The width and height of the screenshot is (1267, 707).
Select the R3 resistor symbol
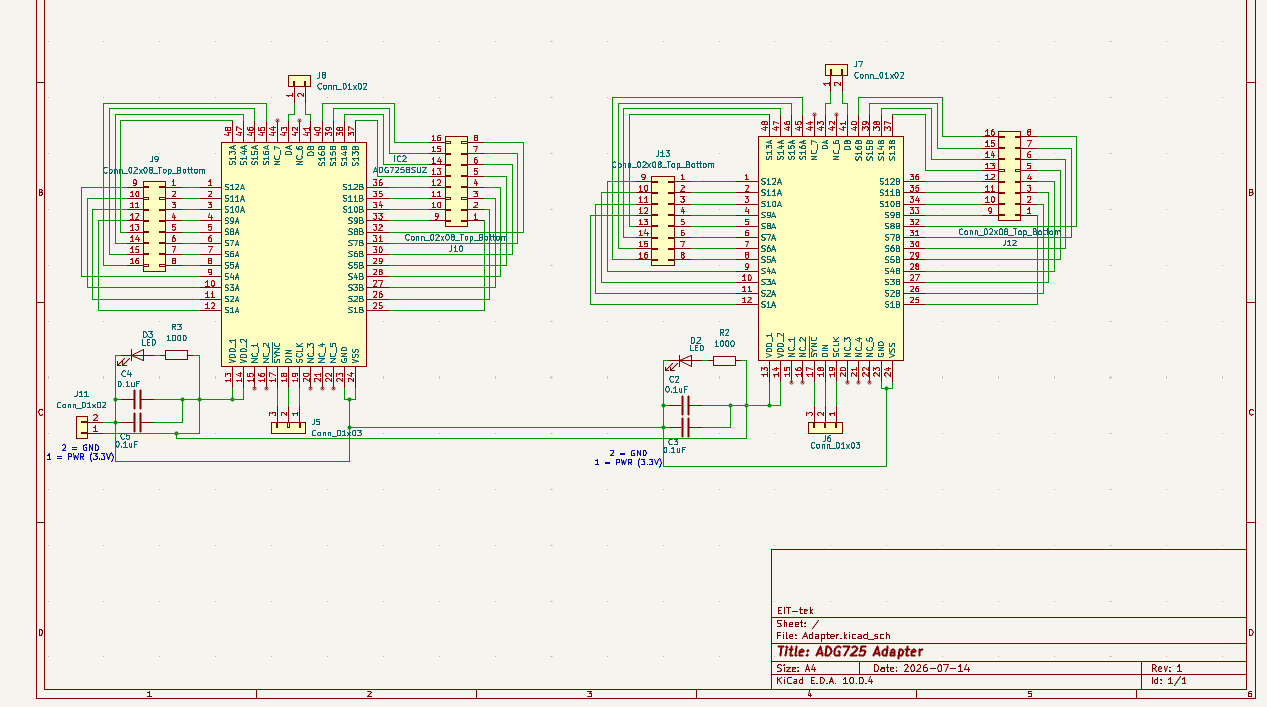[x=176, y=354]
